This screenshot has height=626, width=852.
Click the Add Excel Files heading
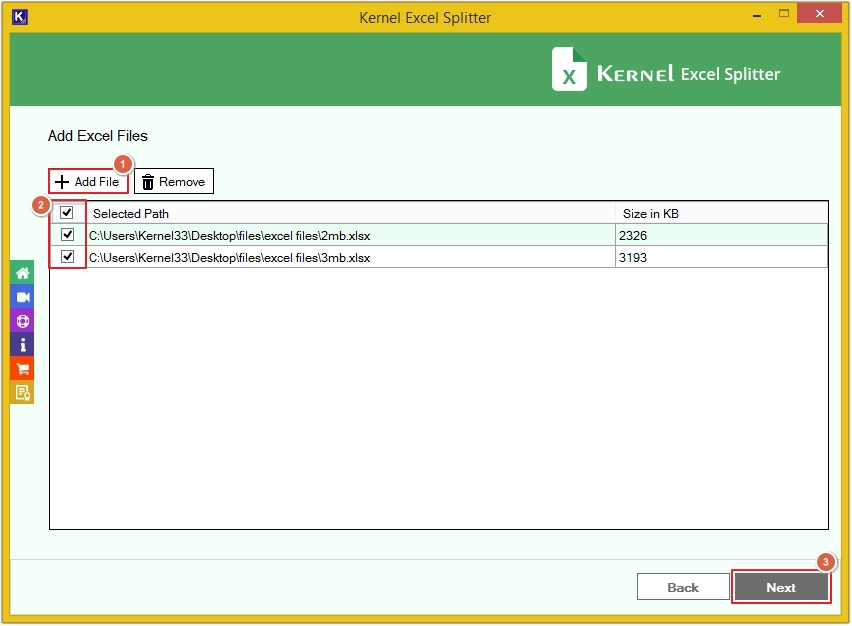(98, 136)
